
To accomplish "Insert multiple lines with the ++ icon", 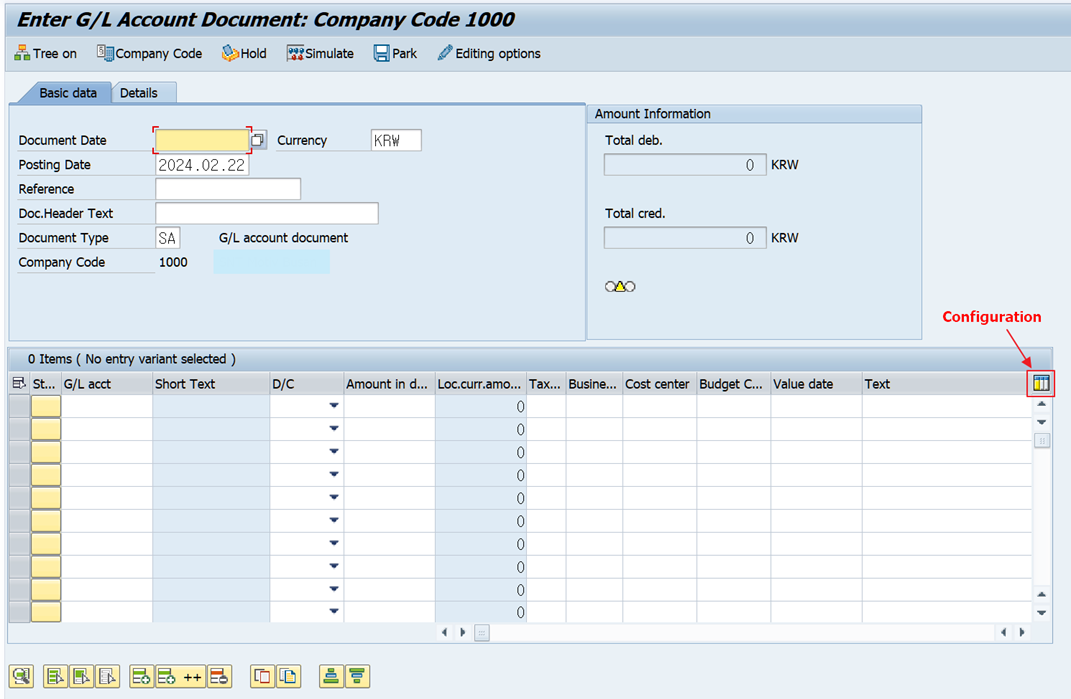I will point(180,676).
